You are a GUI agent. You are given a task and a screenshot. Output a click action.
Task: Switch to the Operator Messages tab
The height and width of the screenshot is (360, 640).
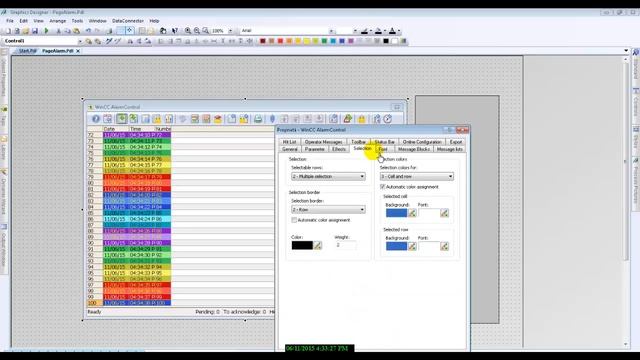pos(324,142)
